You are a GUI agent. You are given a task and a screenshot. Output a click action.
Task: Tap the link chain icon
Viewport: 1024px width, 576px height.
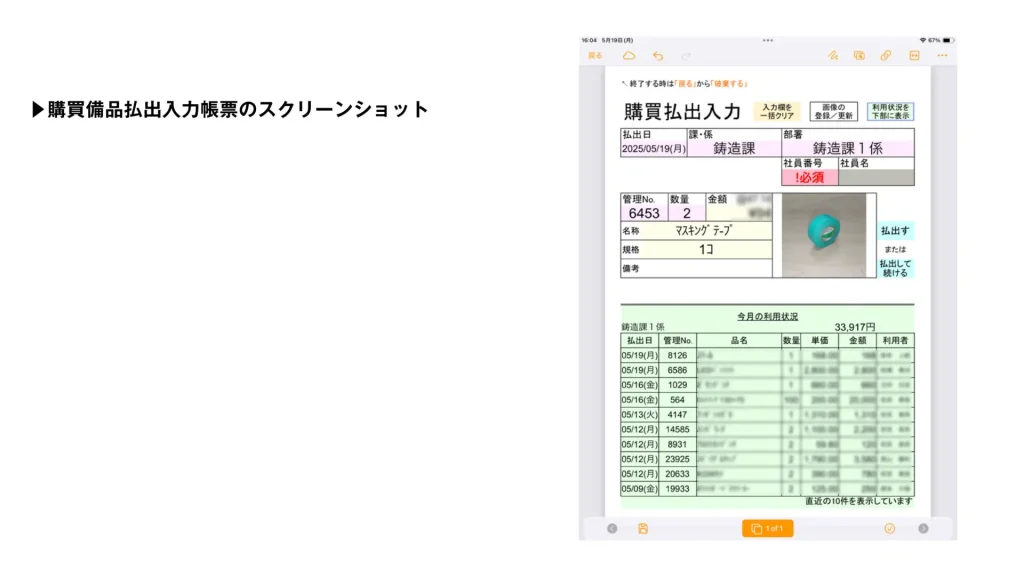[886, 56]
